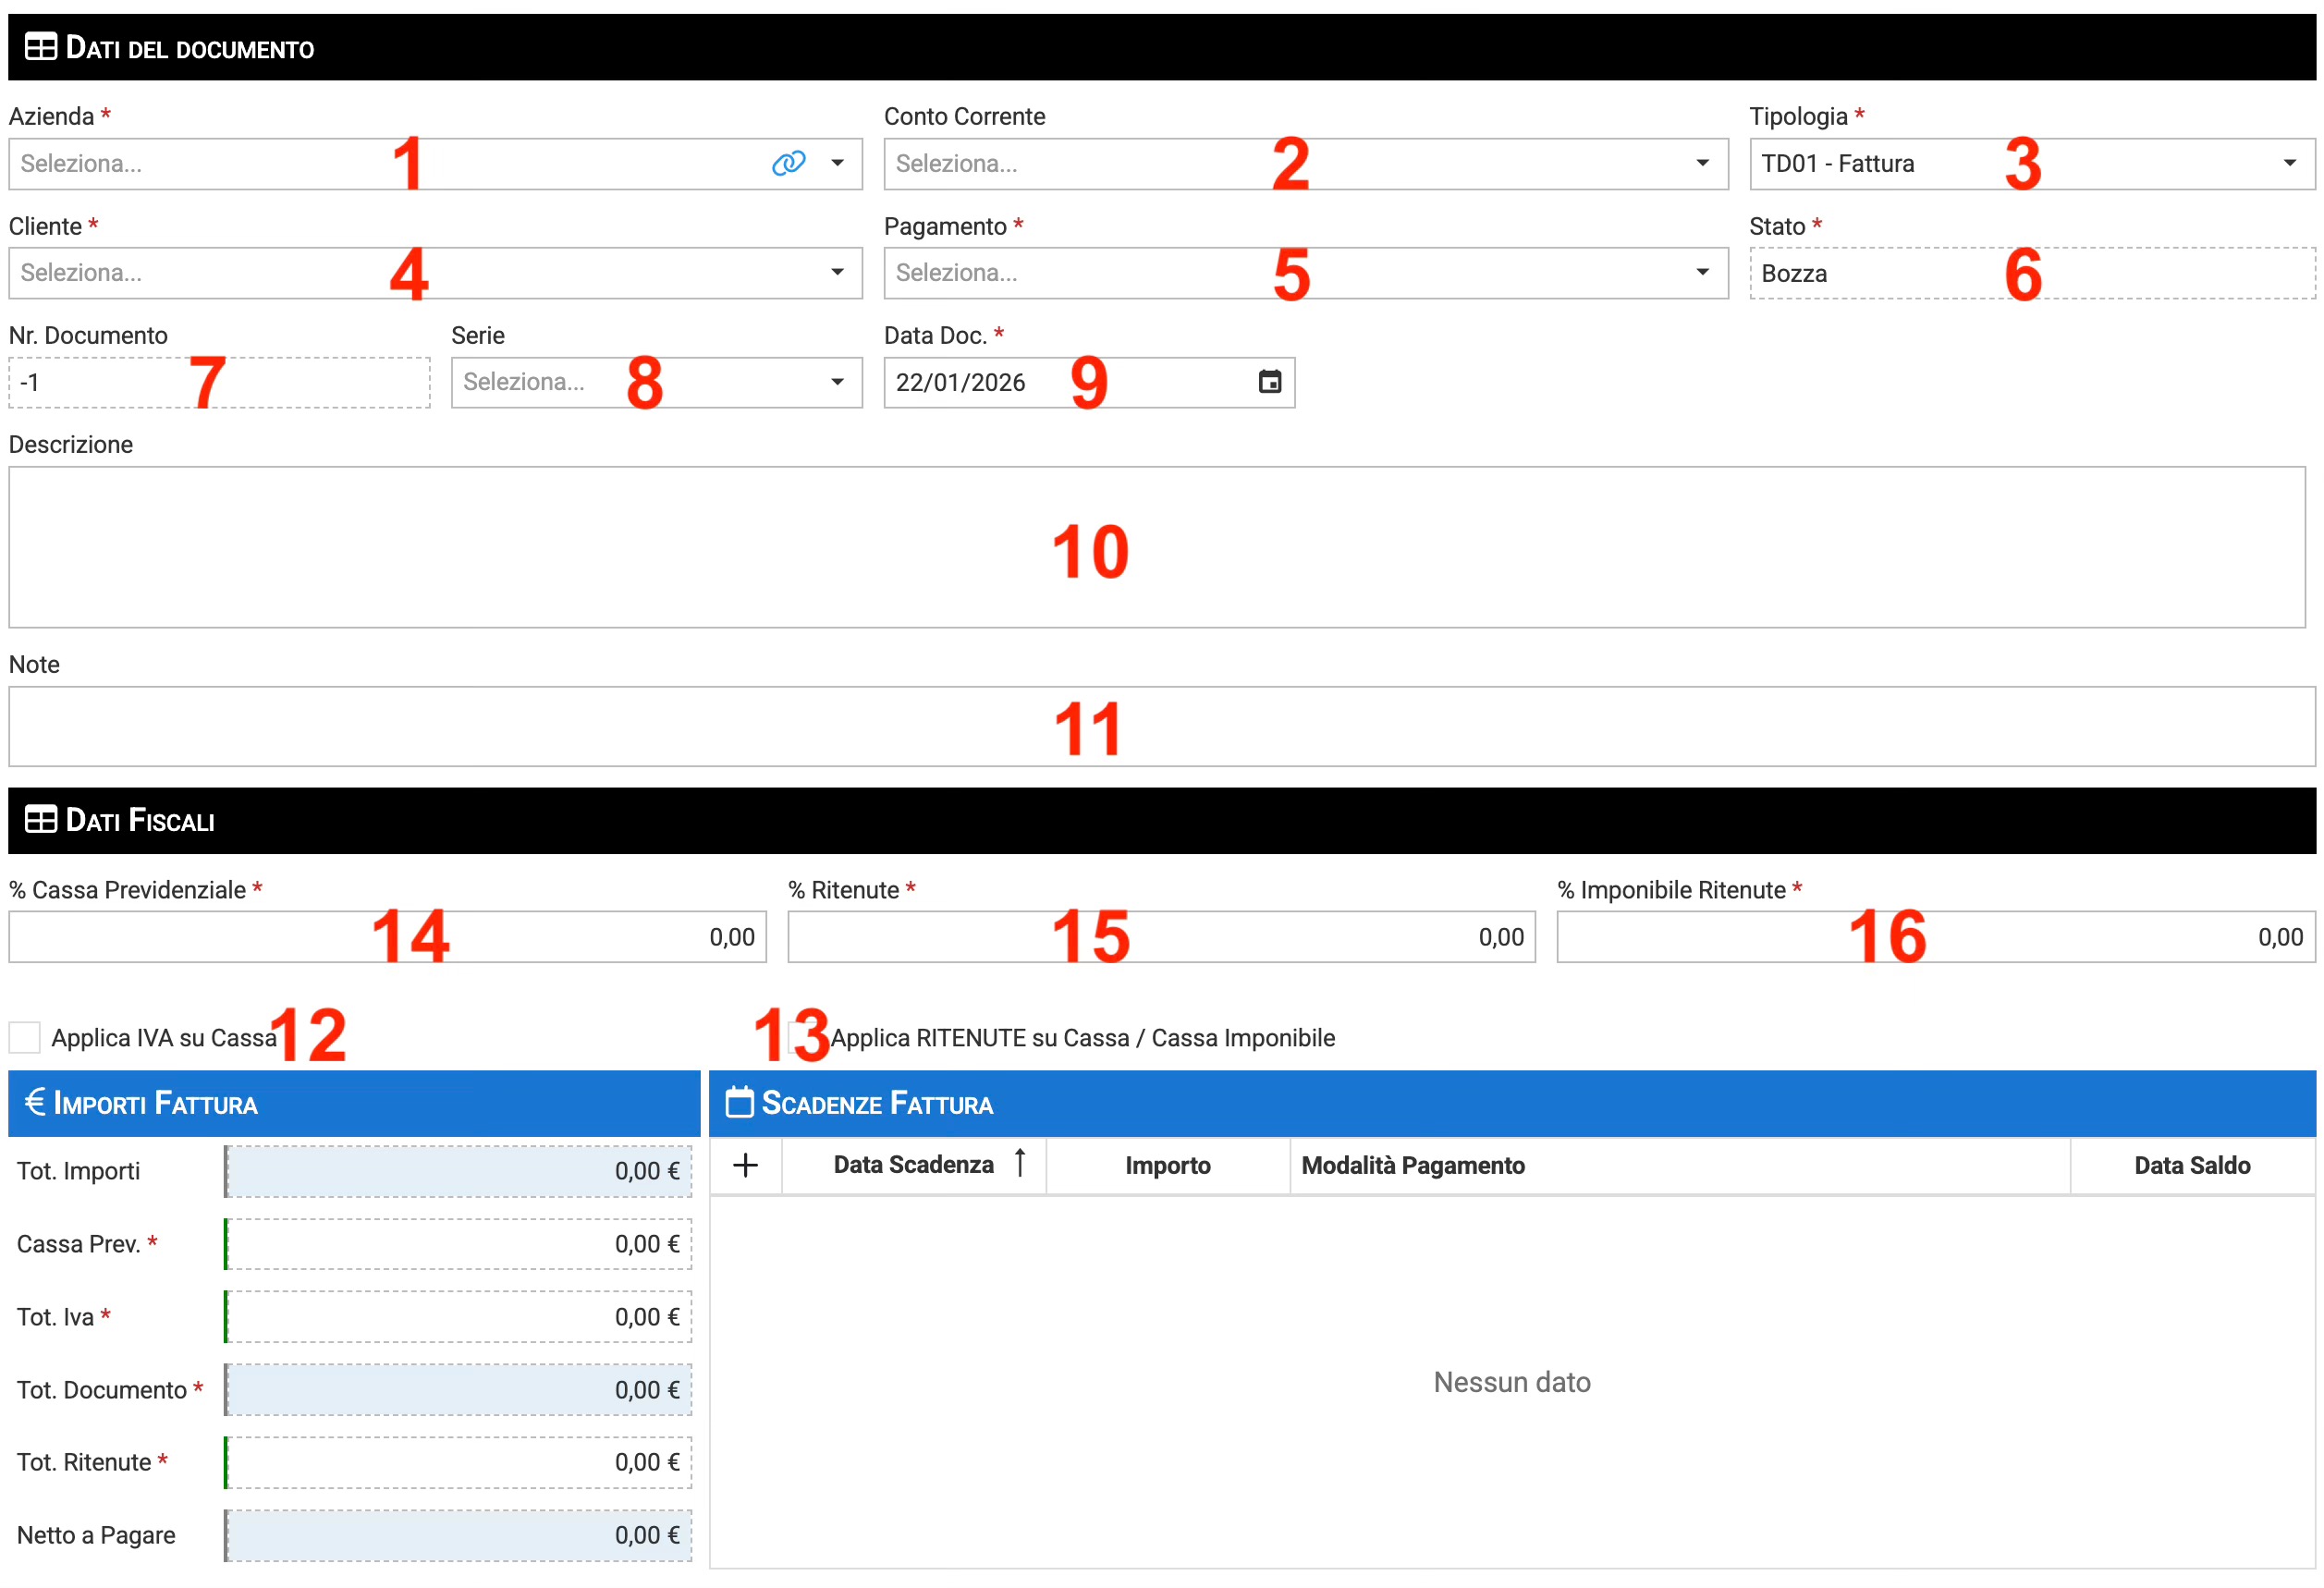Screen dimensions: 2324x1588
Task: Click the grid icon in Dati Fiscali header
Action: (x=40, y=820)
